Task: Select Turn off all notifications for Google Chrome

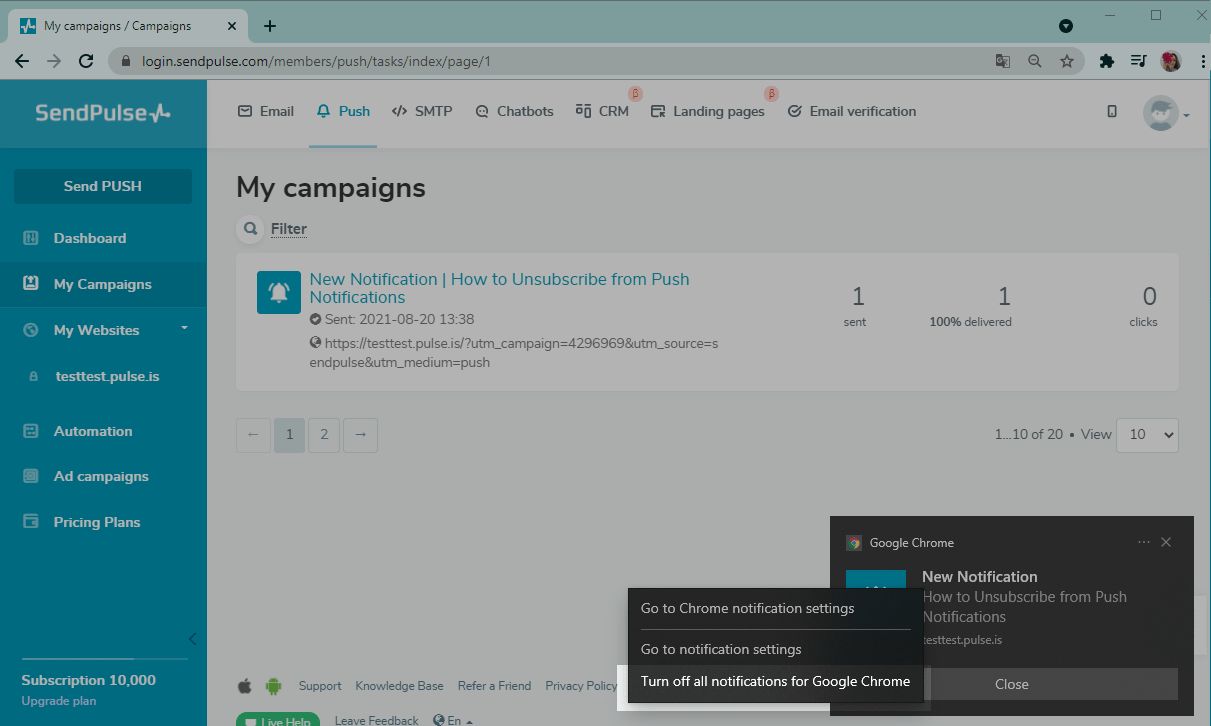Action: (775, 681)
